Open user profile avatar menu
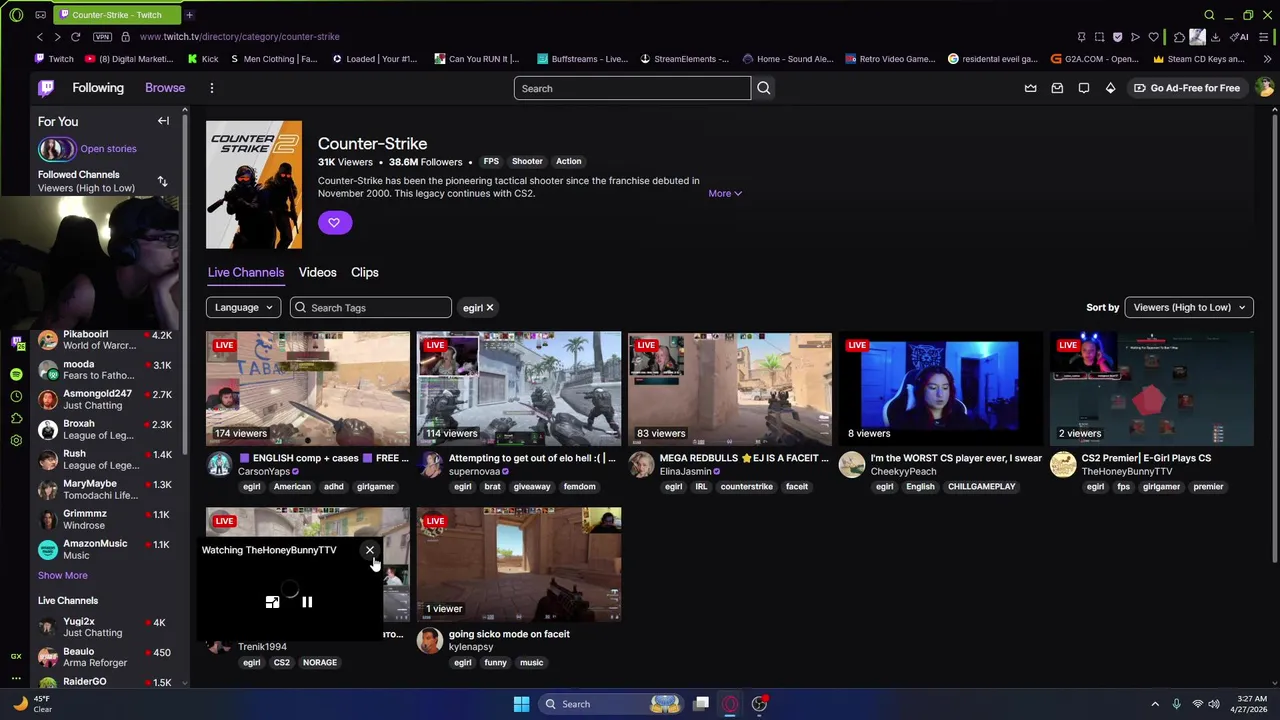Image resolution: width=1280 pixels, height=720 pixels. coord(1264,88)
